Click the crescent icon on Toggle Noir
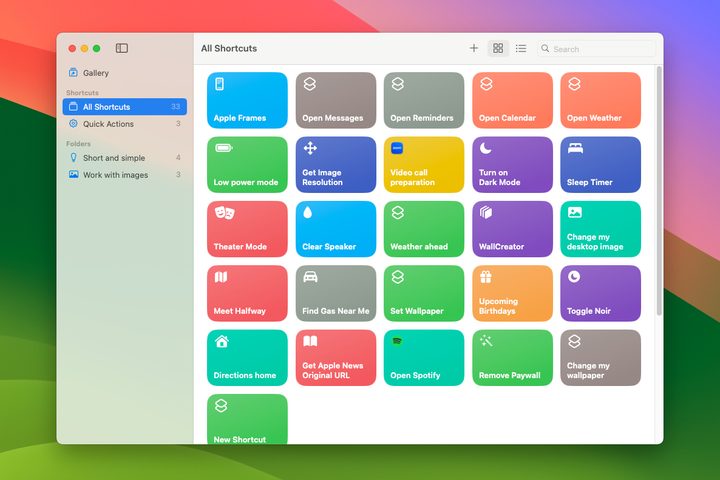This screenshot has width=720, height=480. tap(574, 277)
